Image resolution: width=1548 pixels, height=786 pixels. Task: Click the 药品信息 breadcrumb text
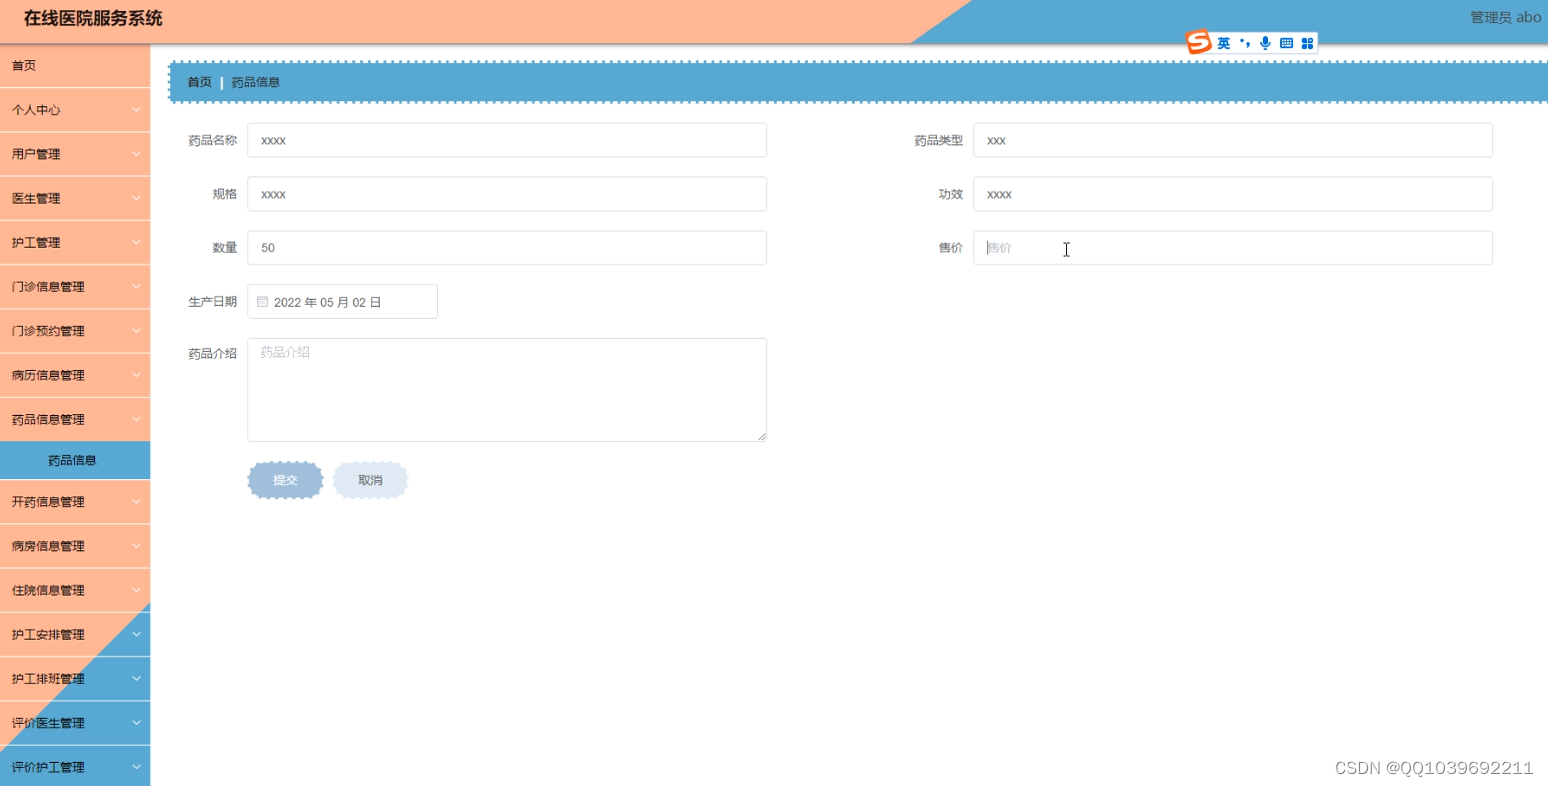[x=256, y=82]
